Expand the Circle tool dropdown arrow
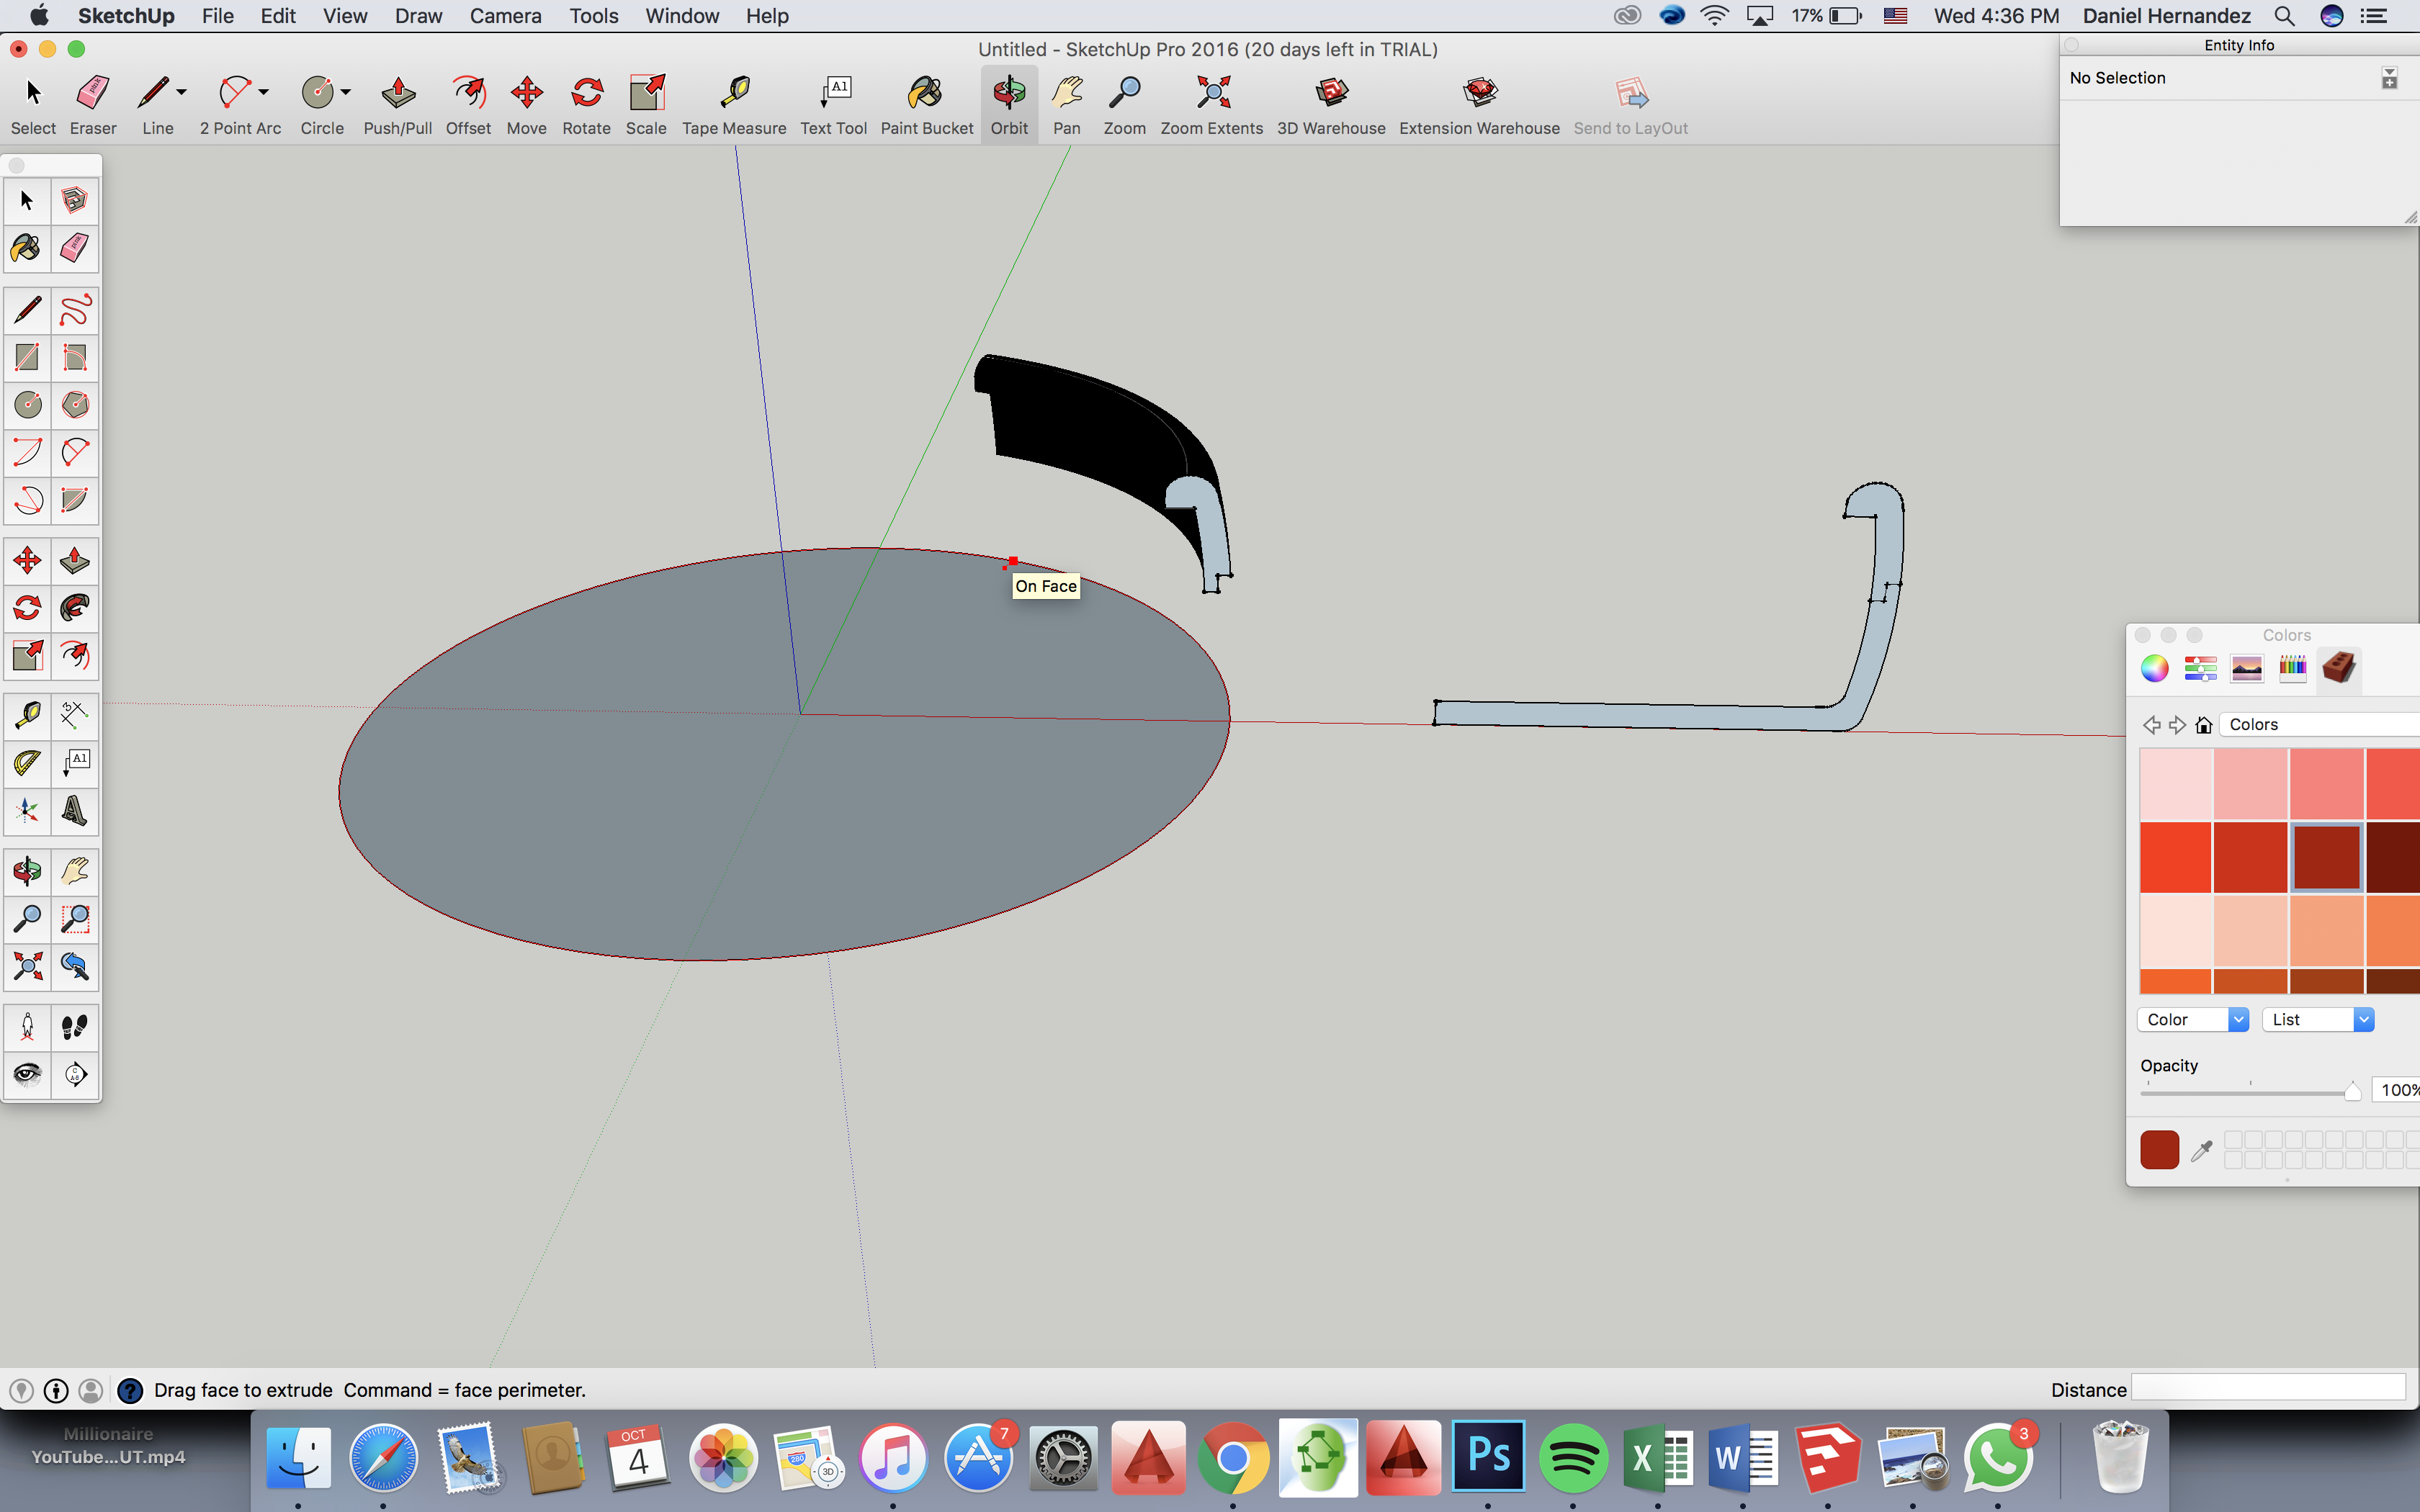This screenshot has width=2420, height=1512. [346, 92]
